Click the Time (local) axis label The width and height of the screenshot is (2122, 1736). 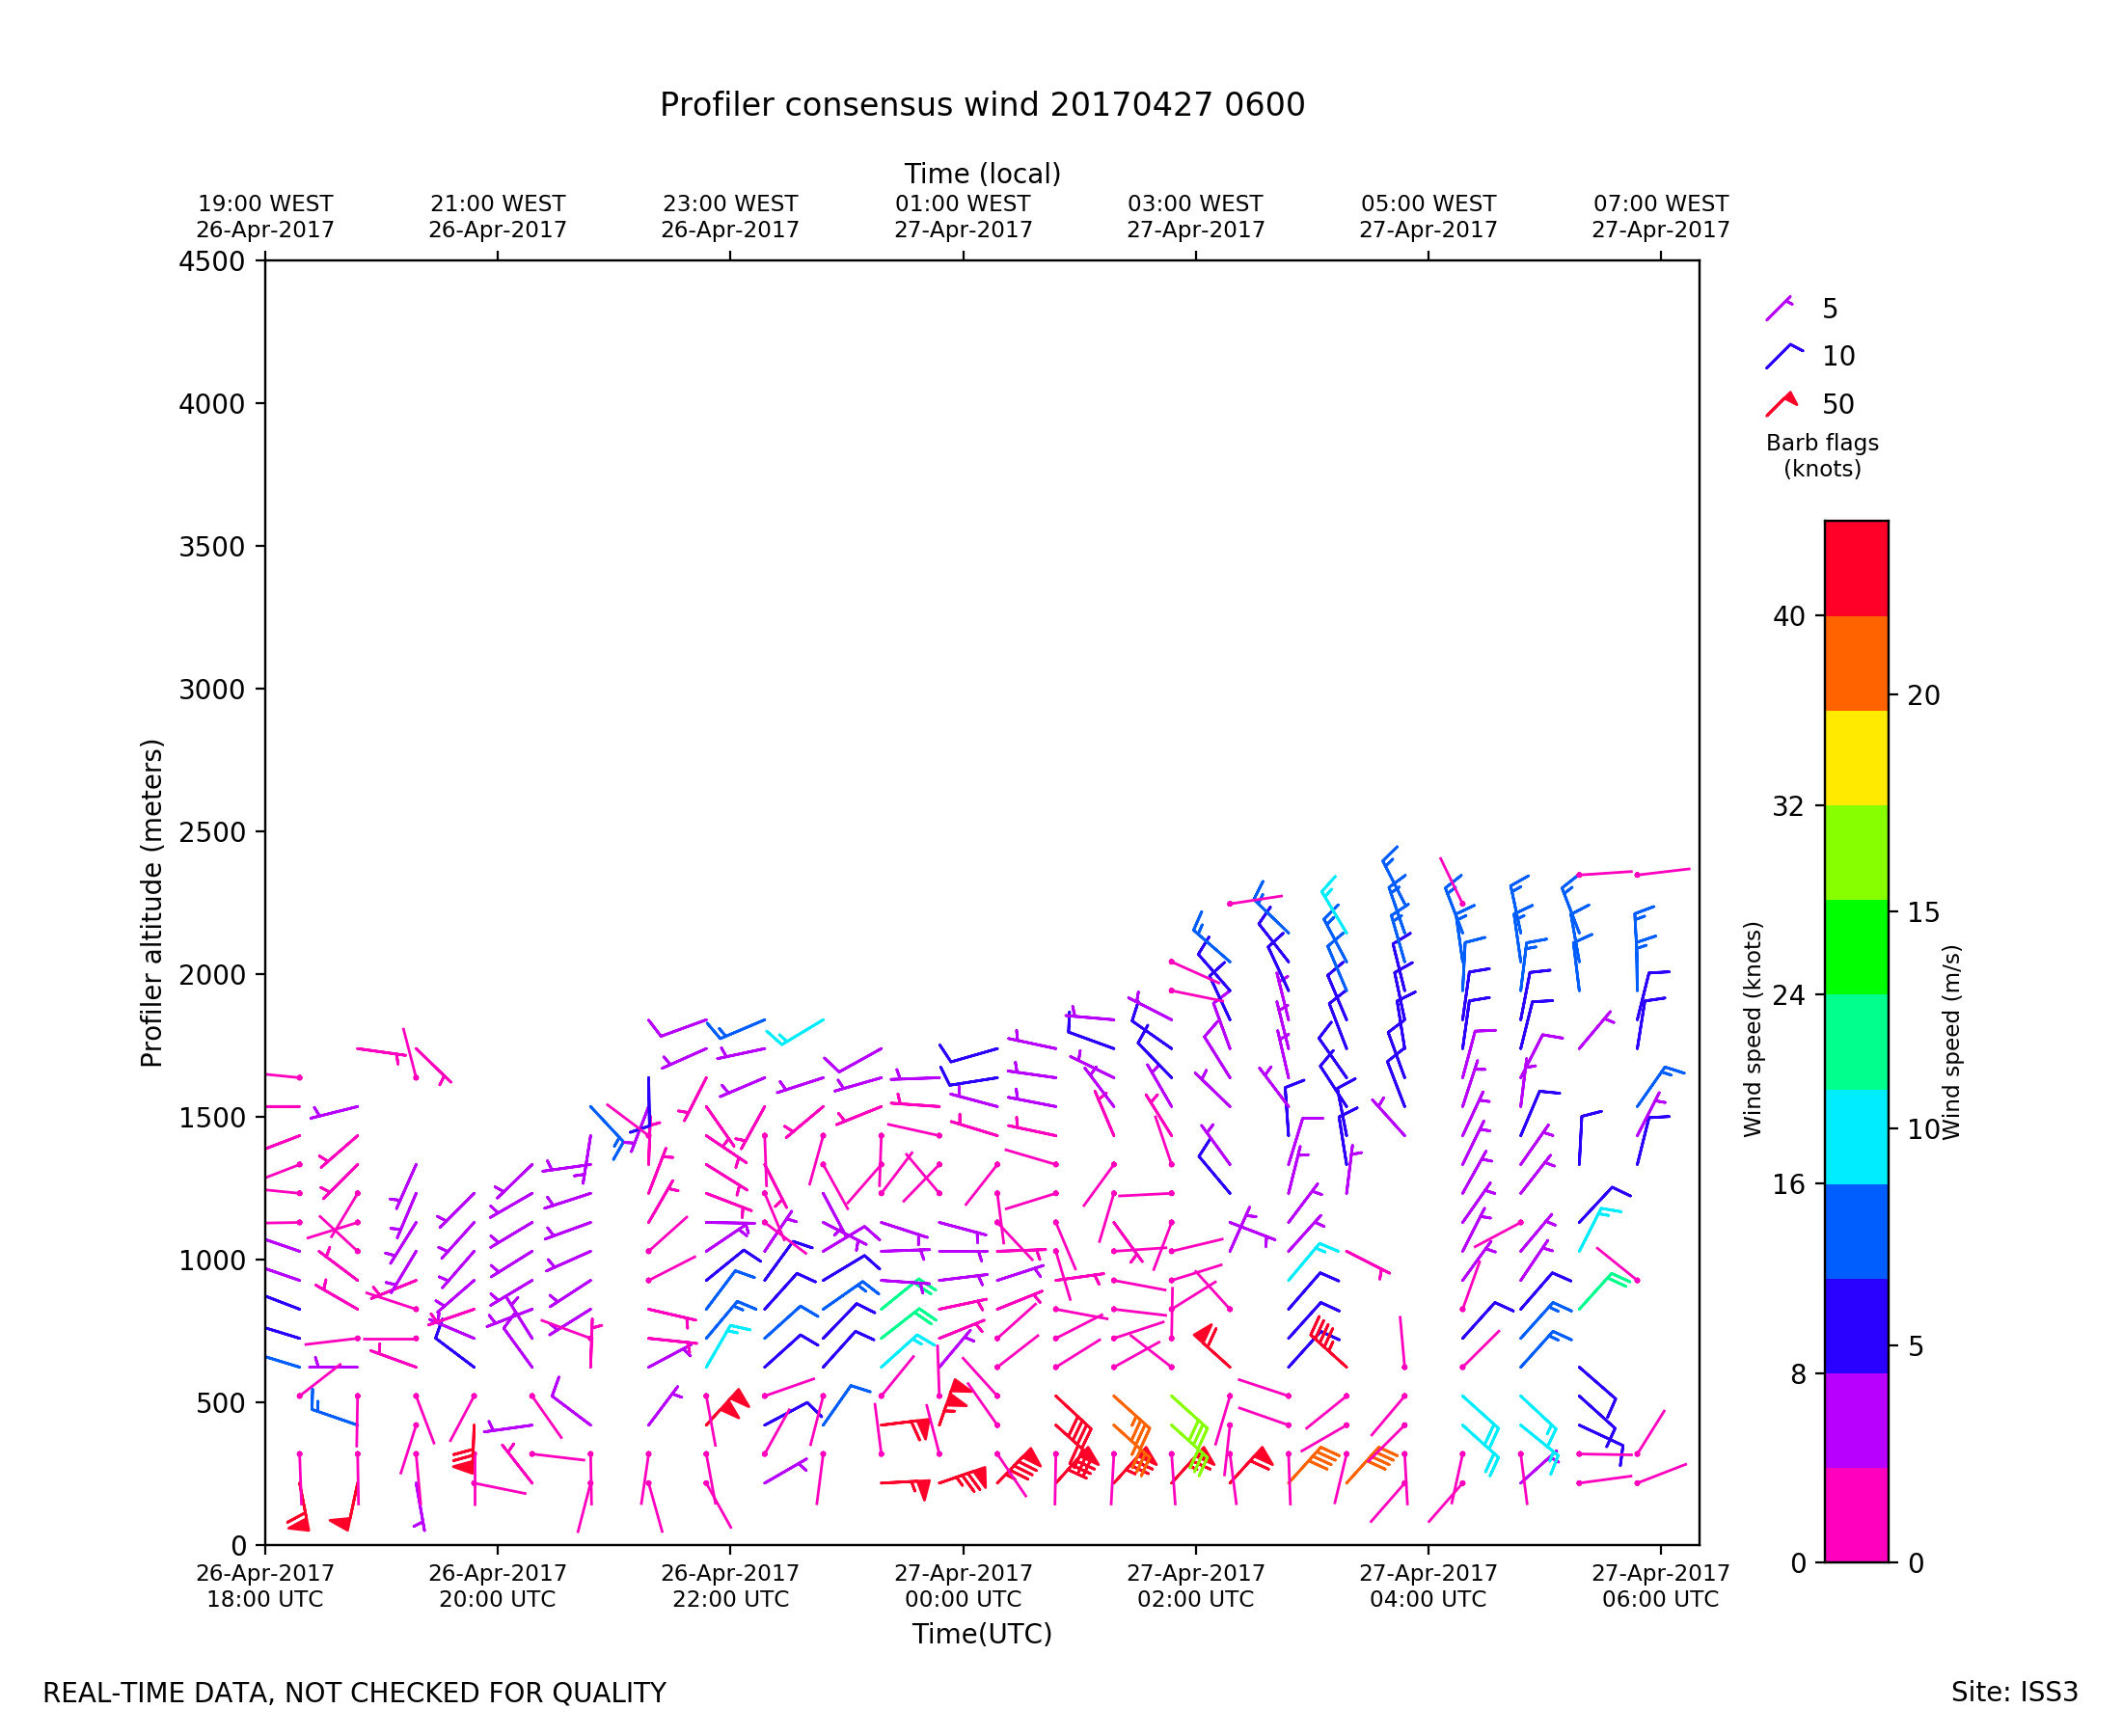(x=982, y=174)
